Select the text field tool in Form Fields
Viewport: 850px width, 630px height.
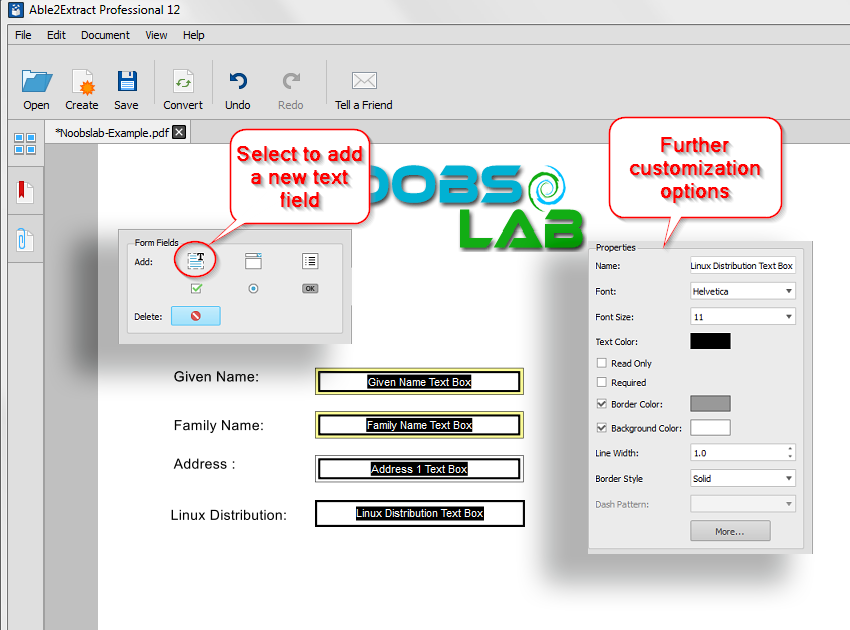tap(196, 260)
